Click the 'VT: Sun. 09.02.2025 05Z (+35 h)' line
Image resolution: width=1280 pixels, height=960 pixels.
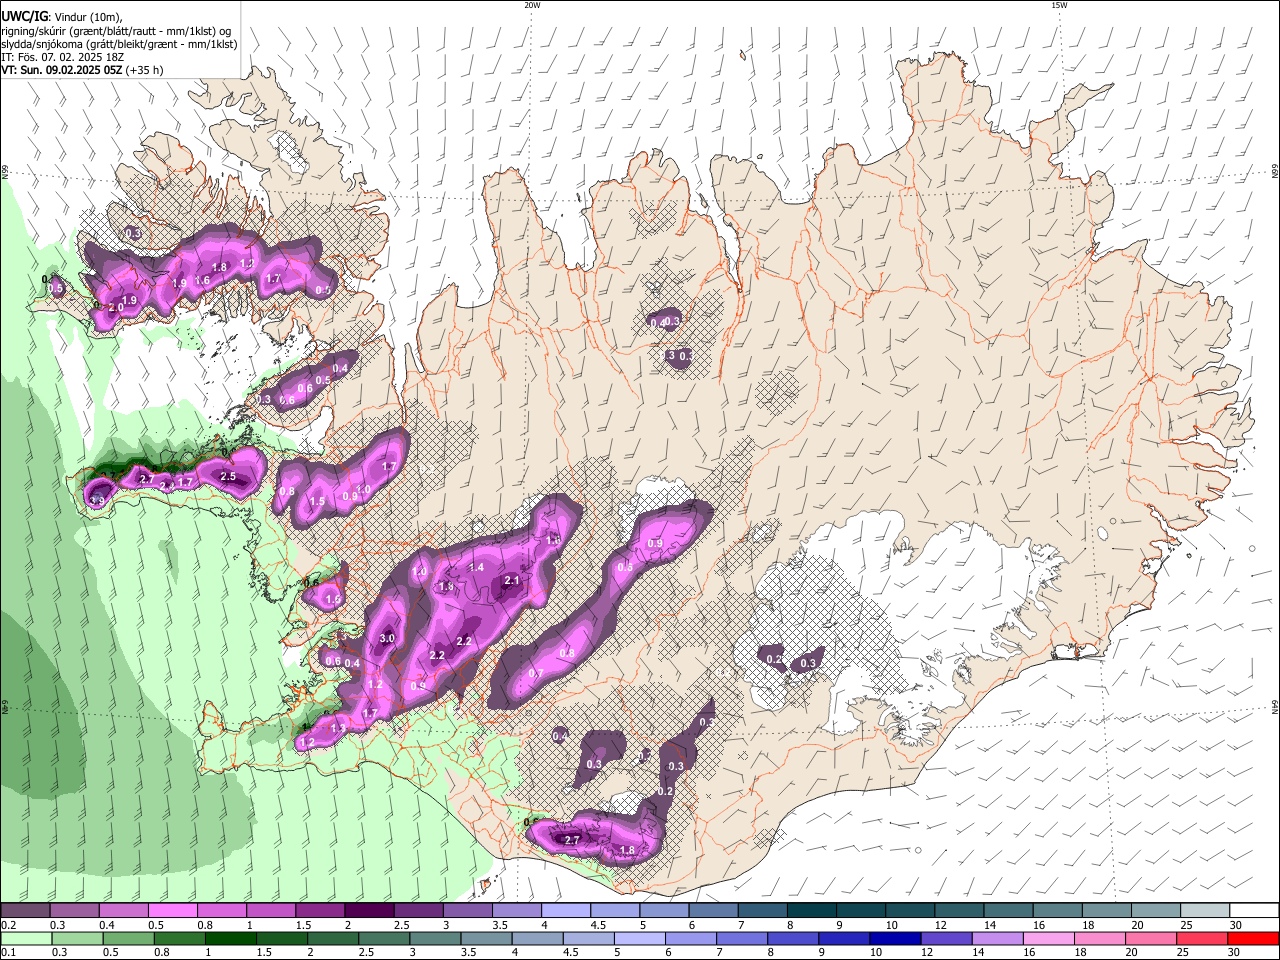pyautogui.click(x=82, y=70)
